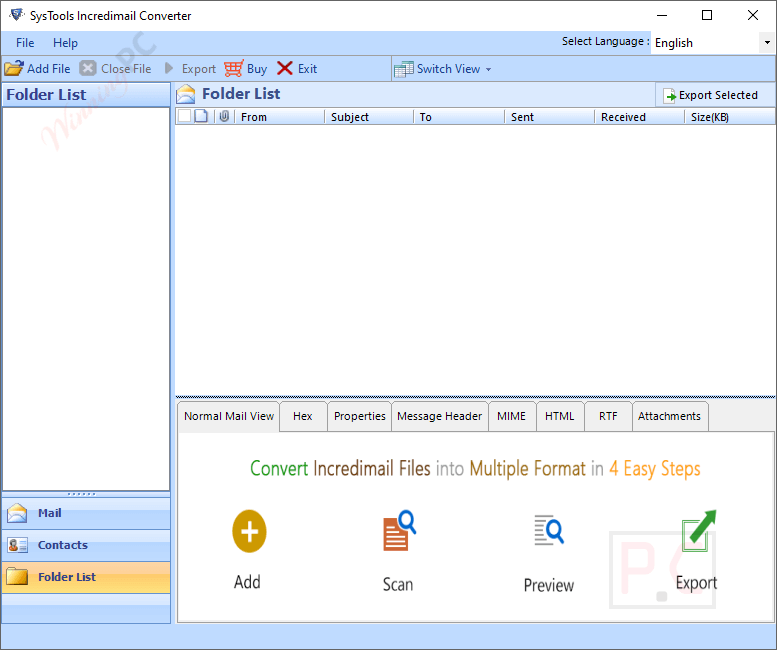The width and height of the screenshot is (777, 650).
Task: Click the Buy label in the toolbar
Action: click(257, 69)
